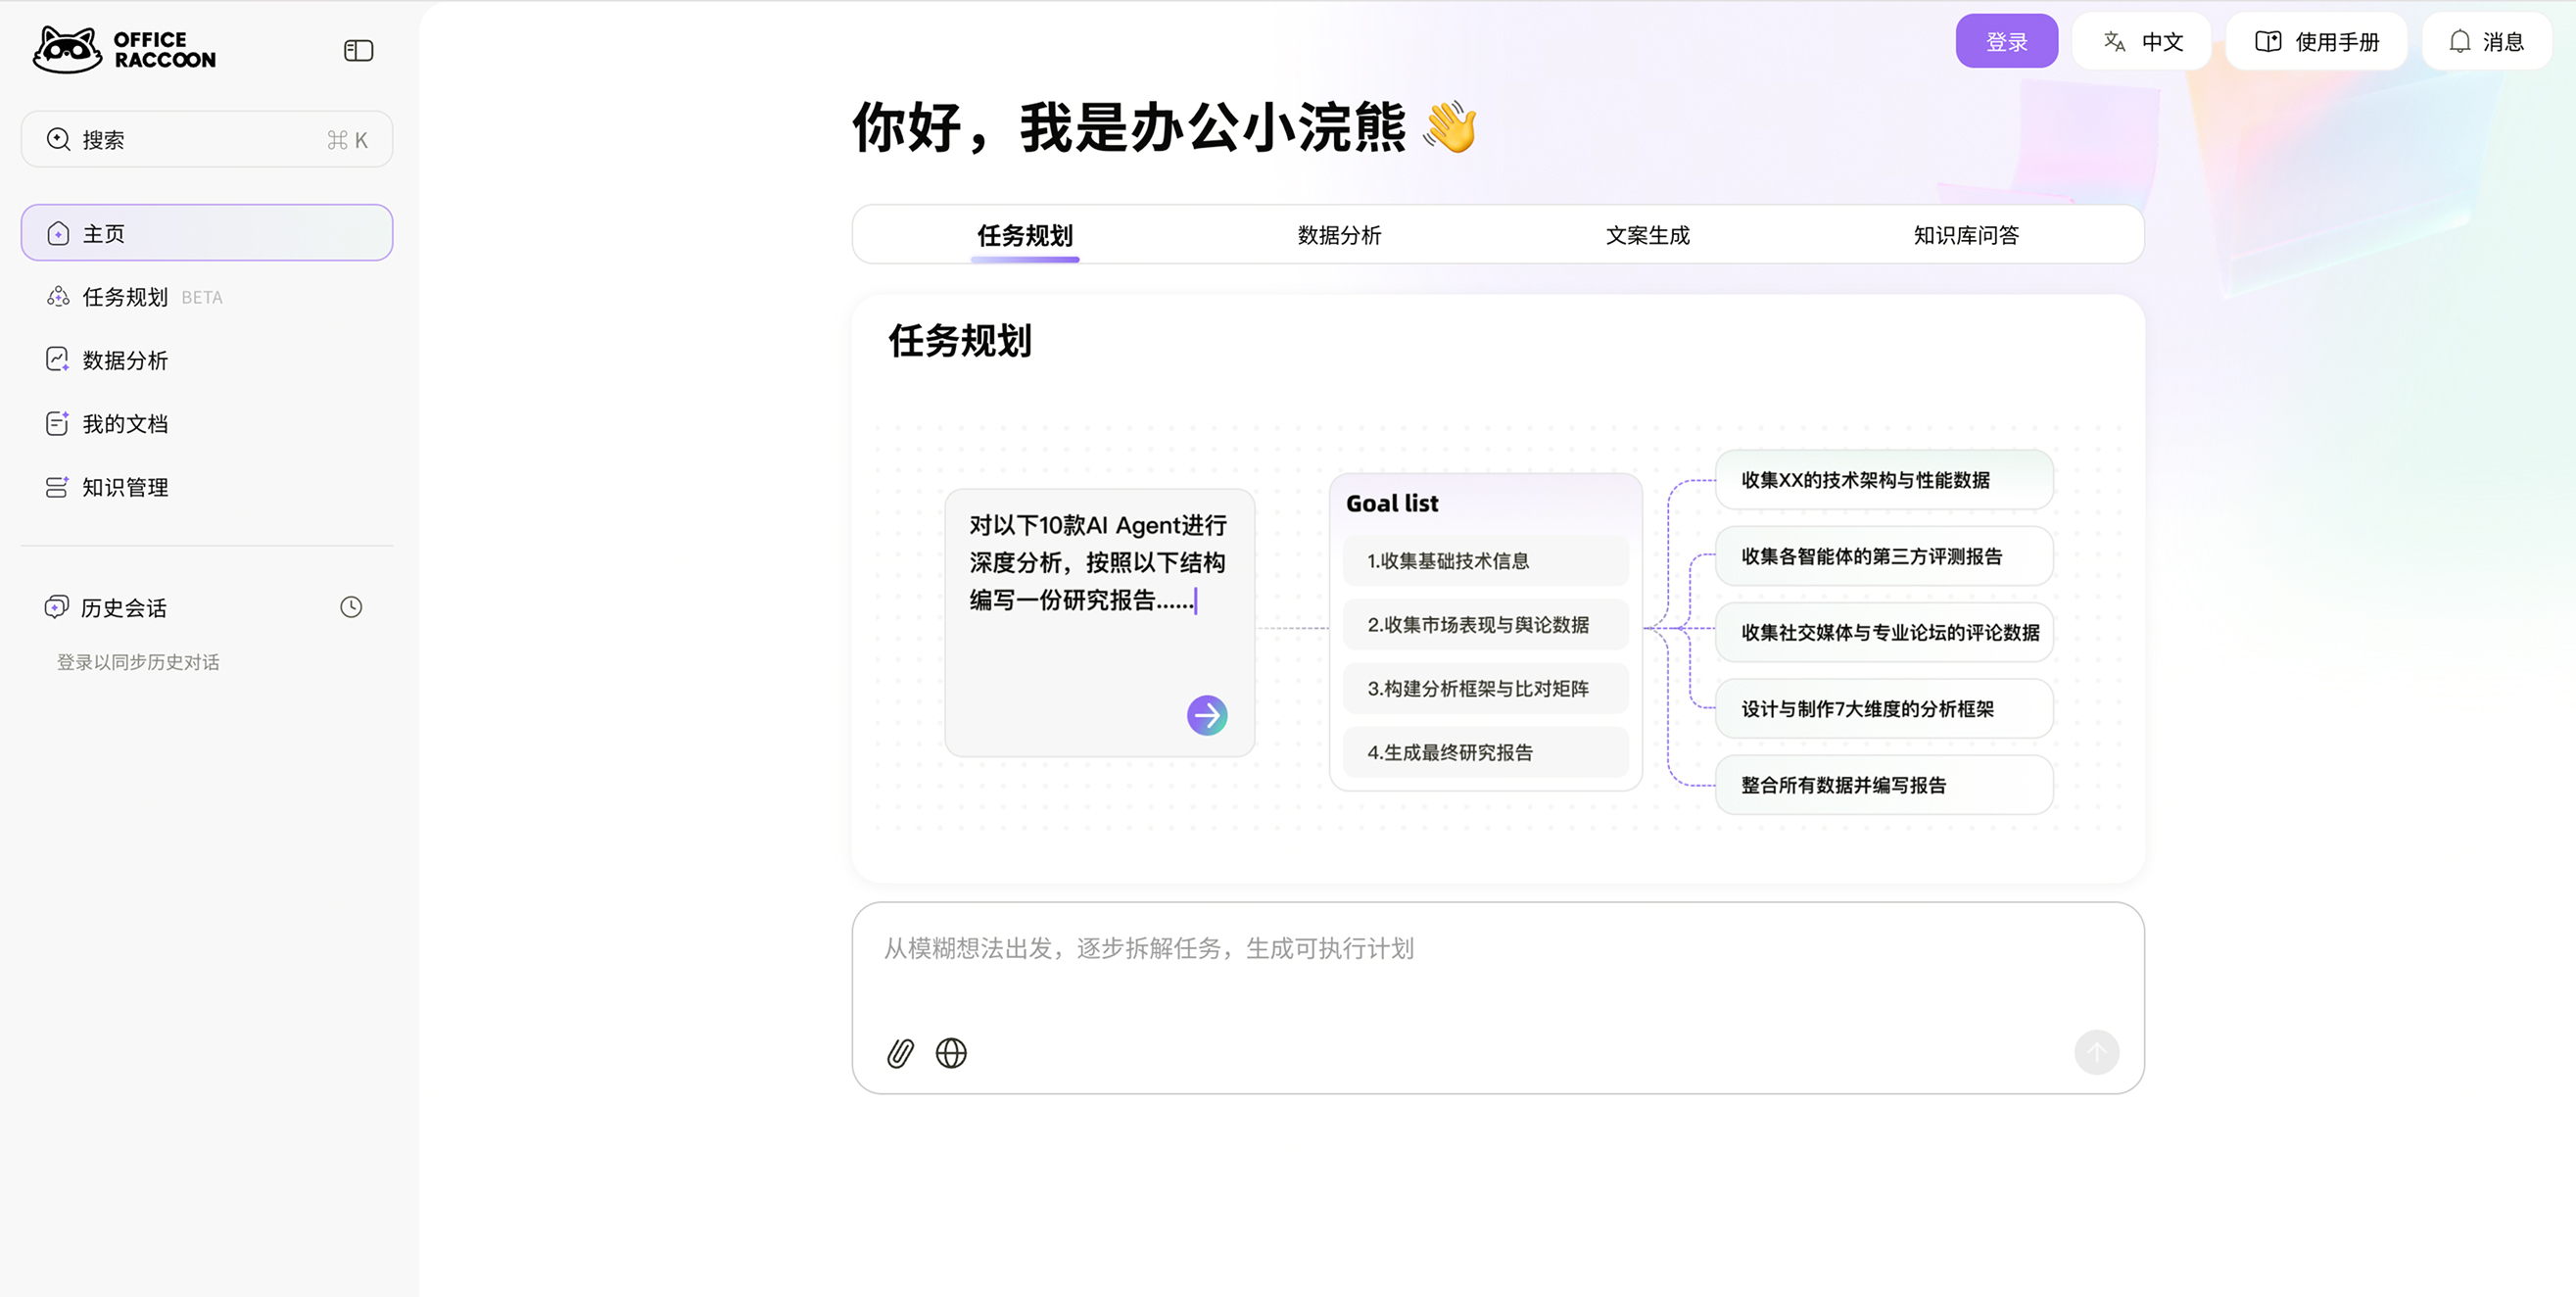Select 任务规划 in the sidebar

pyautogui.click(x=125, y=296)
